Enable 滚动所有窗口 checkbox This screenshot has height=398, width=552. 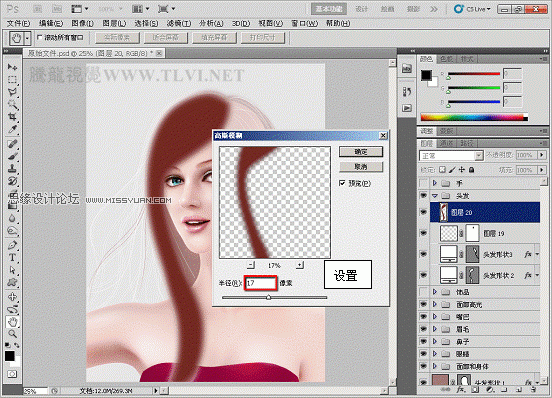[x=39, y=37]
